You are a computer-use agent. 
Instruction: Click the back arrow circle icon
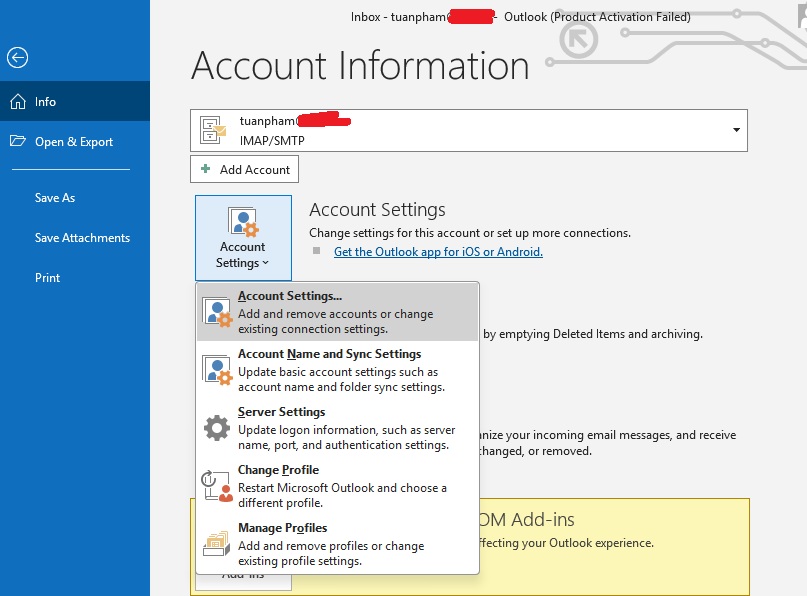17,58
